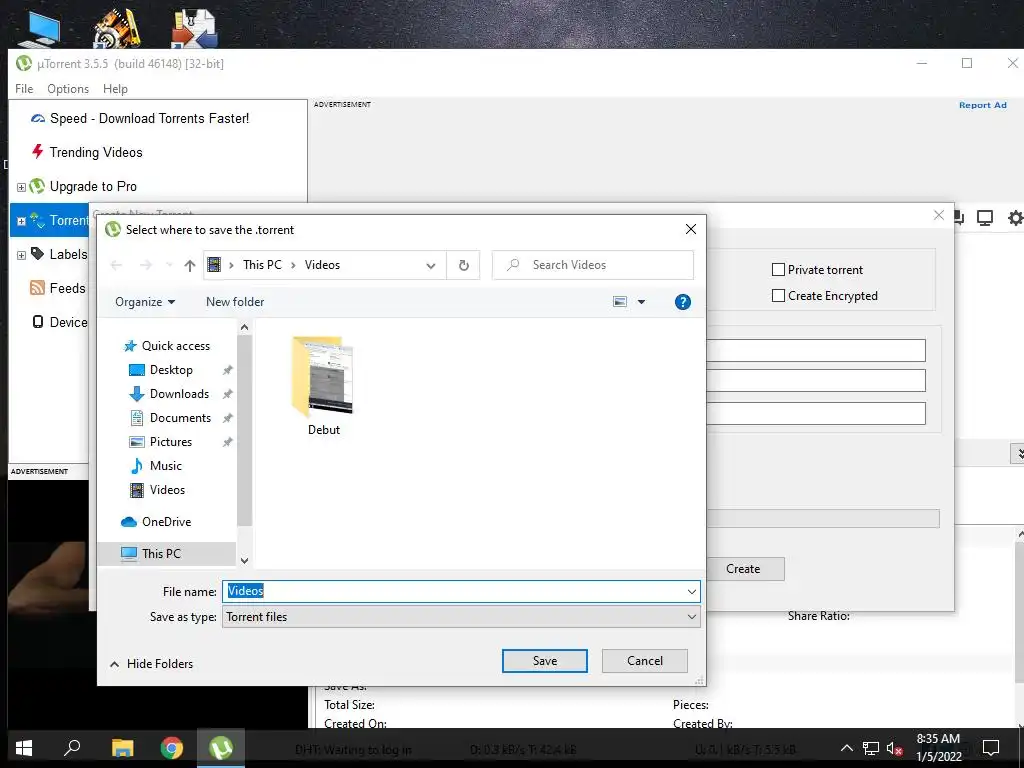Image resolution: width=1024 pixels, height=768 pixels.
Task: Open the help question mark icon
Action: (x=682, y=302)
